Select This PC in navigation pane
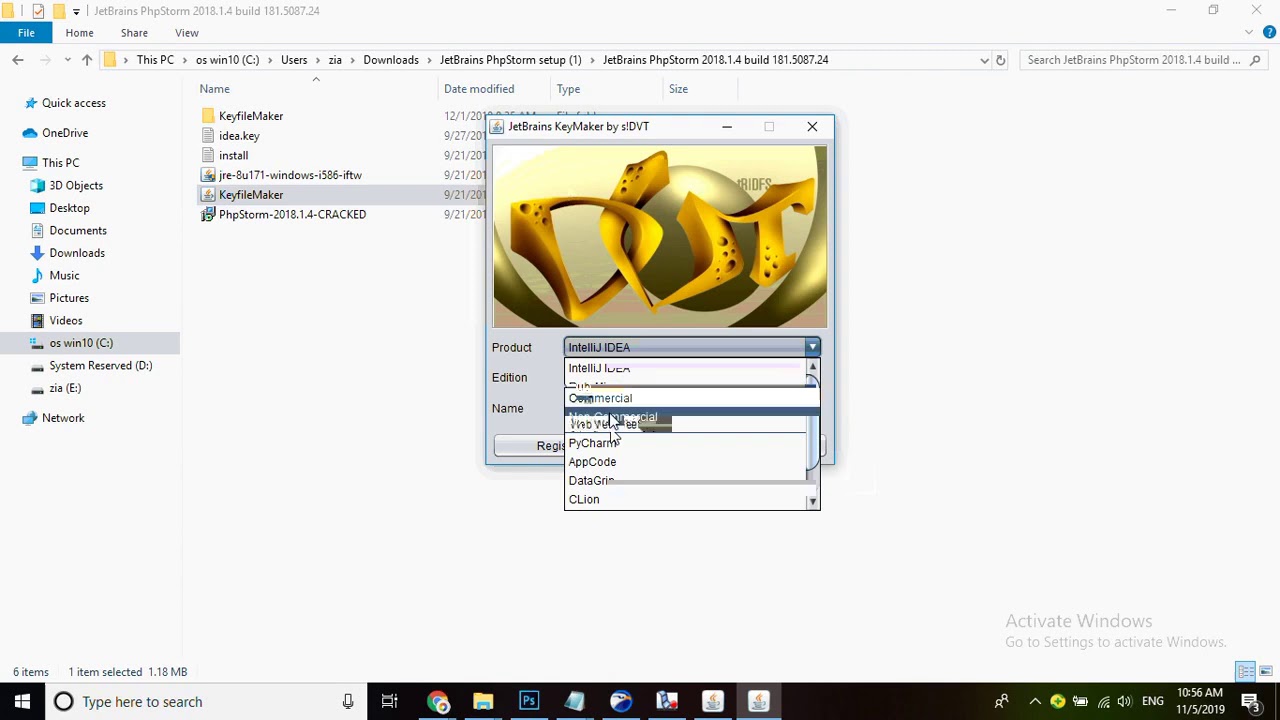 tap(60, 163)
